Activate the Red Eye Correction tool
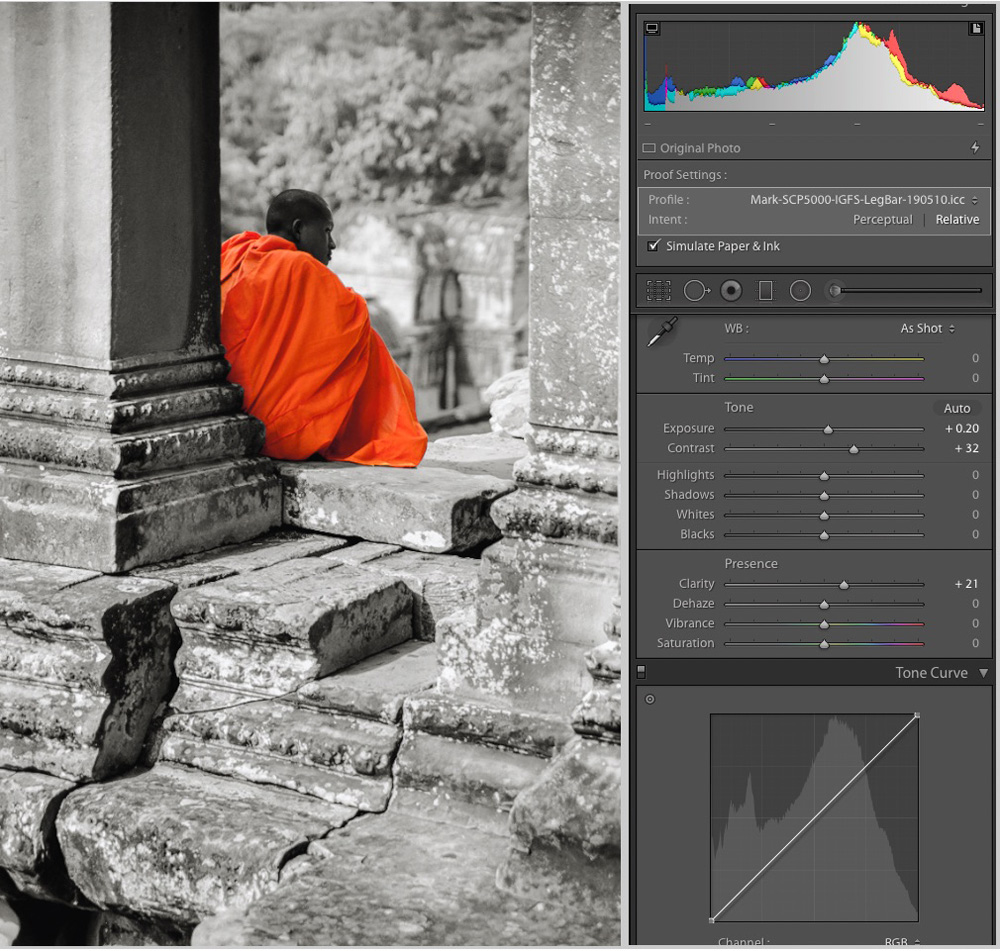The height and width of the screenshot is (951, 1000). click(x=731, y=291)
